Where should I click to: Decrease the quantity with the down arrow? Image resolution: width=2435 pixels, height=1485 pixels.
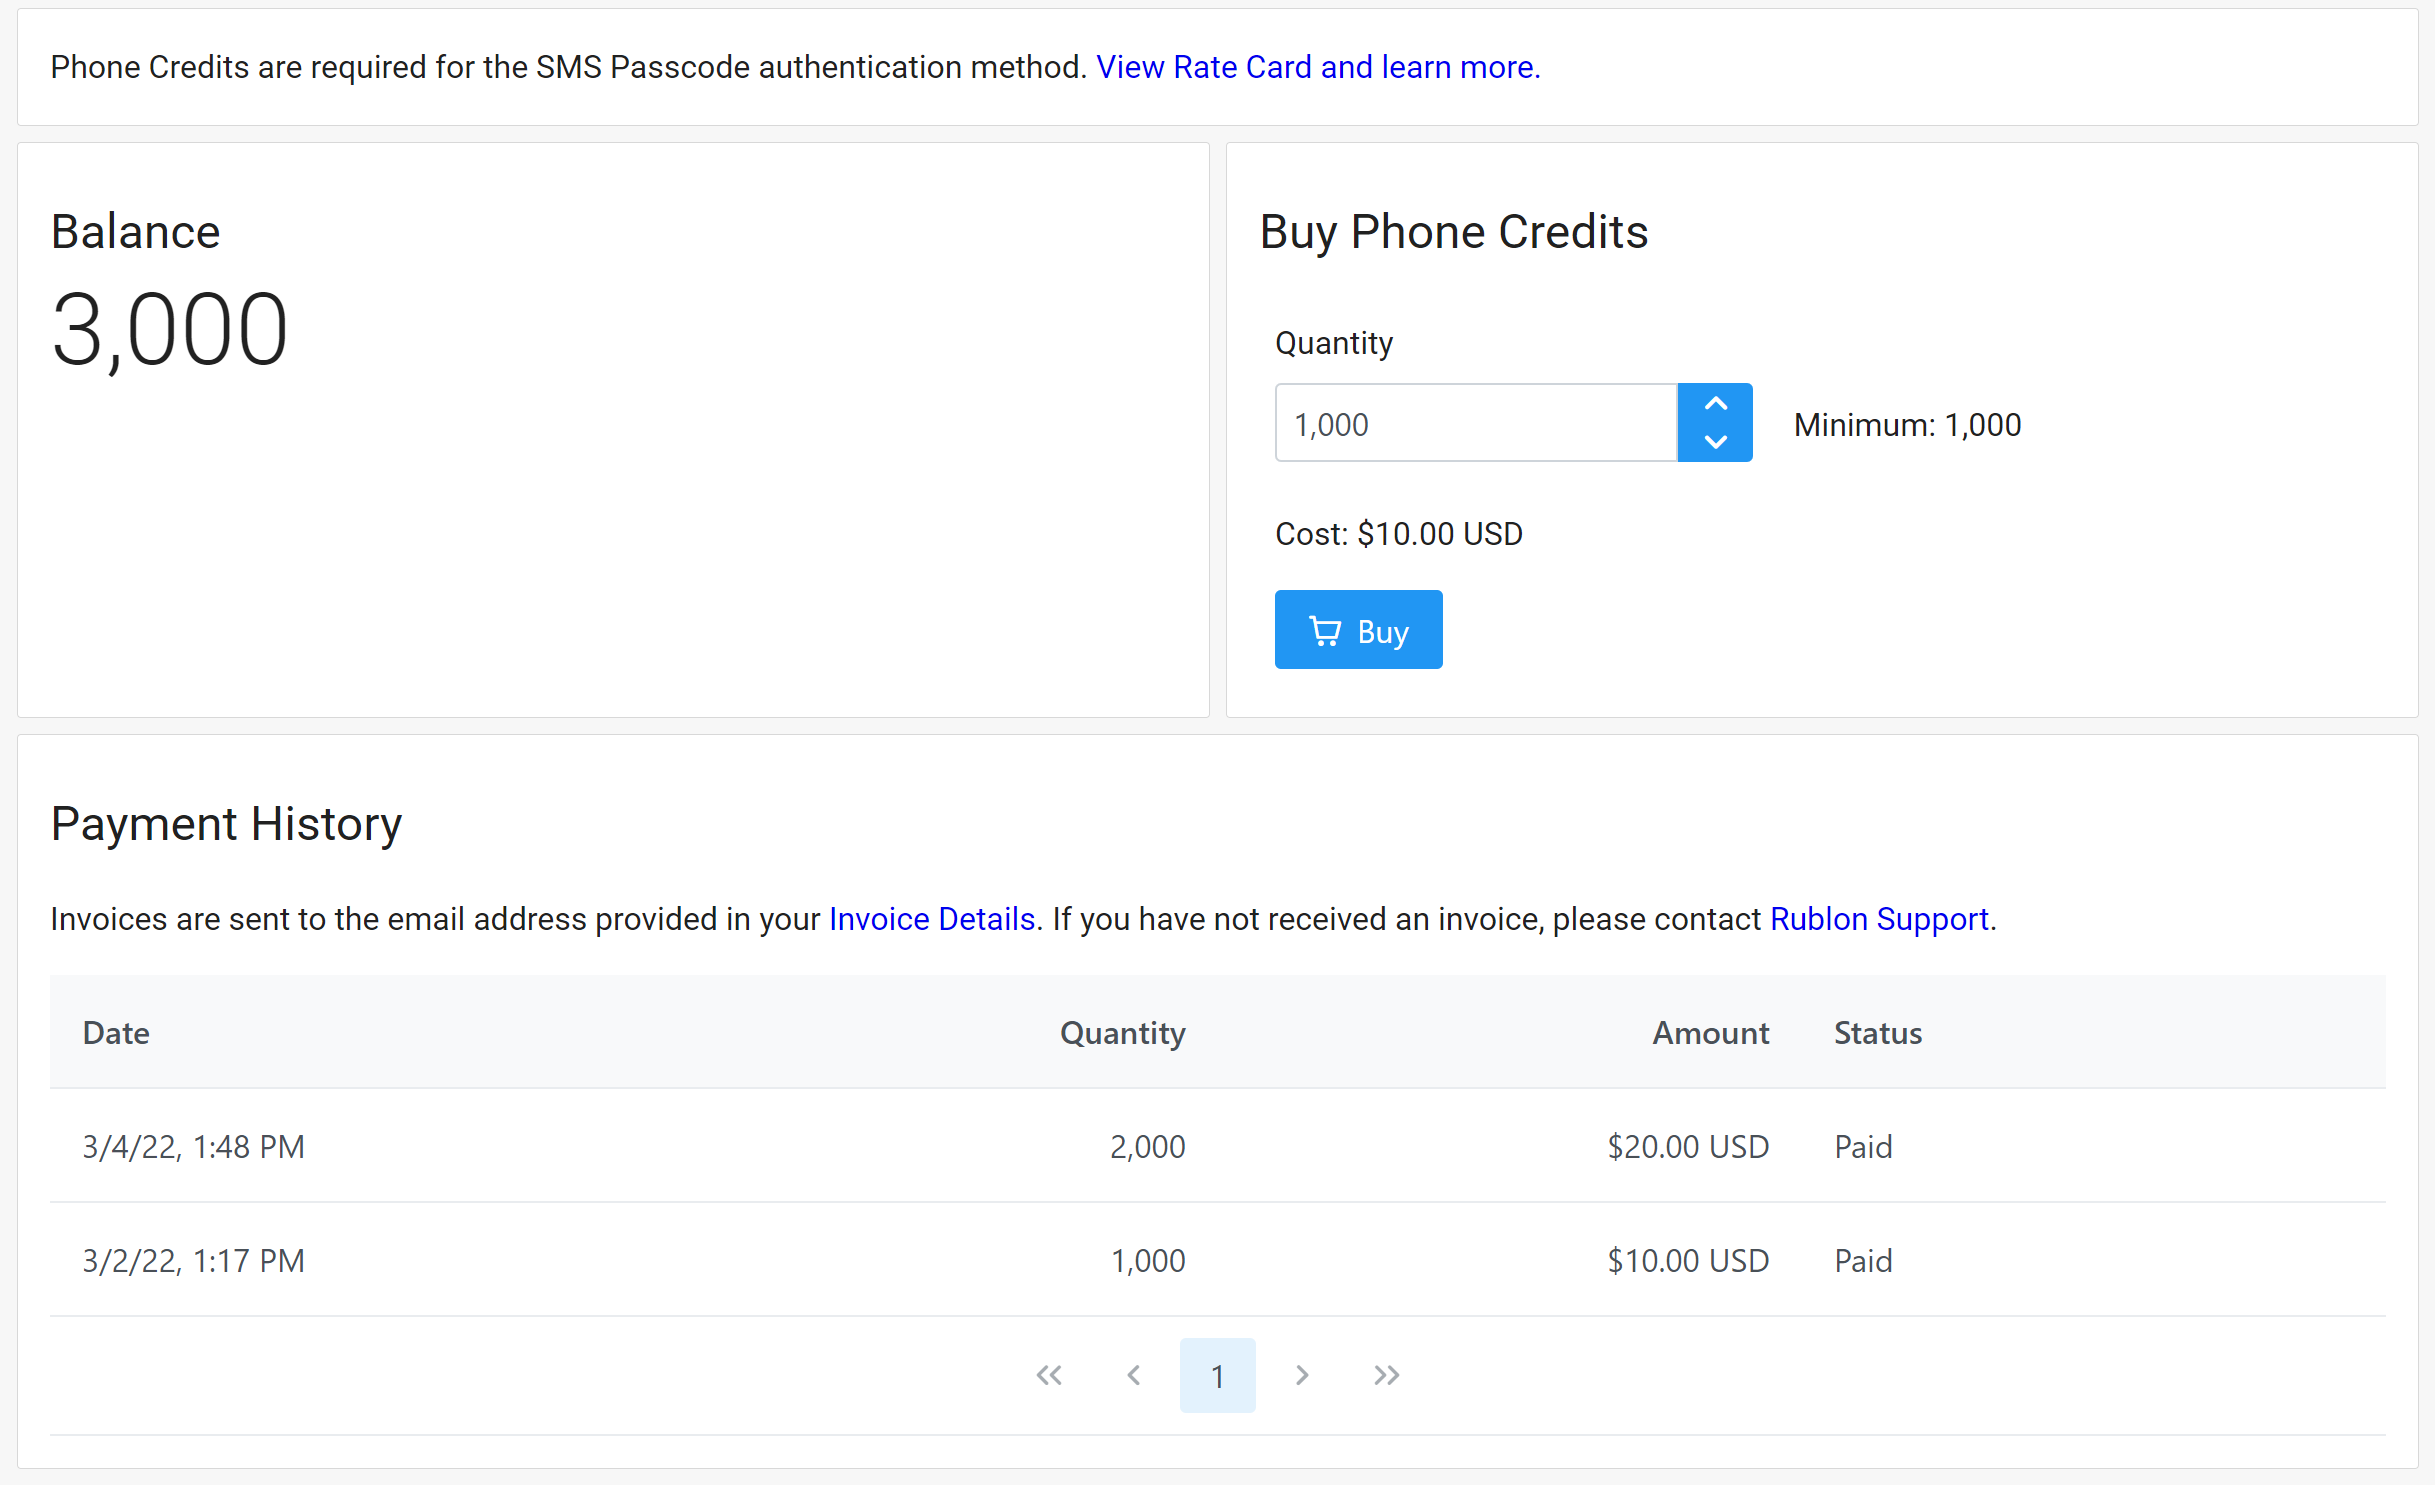1715,442
